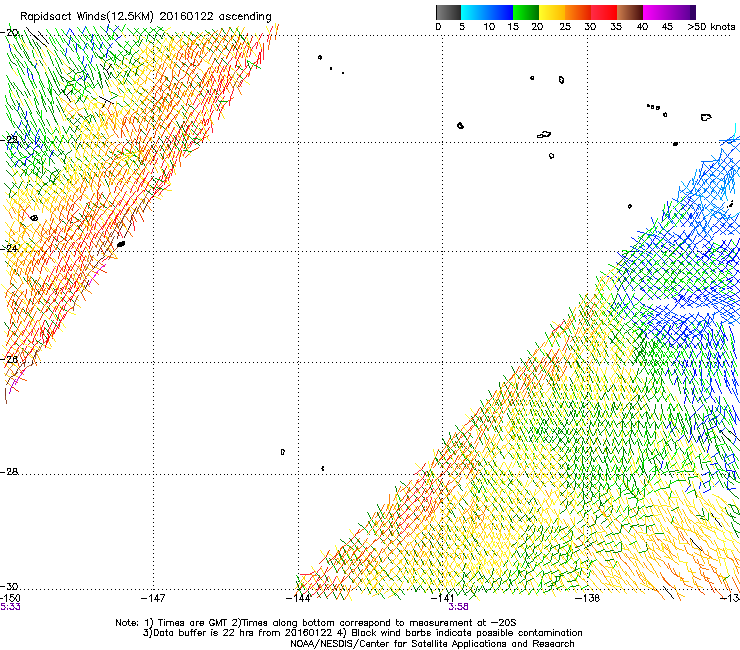
Task: Click the -141 longitude axis label
Action: 442,598
